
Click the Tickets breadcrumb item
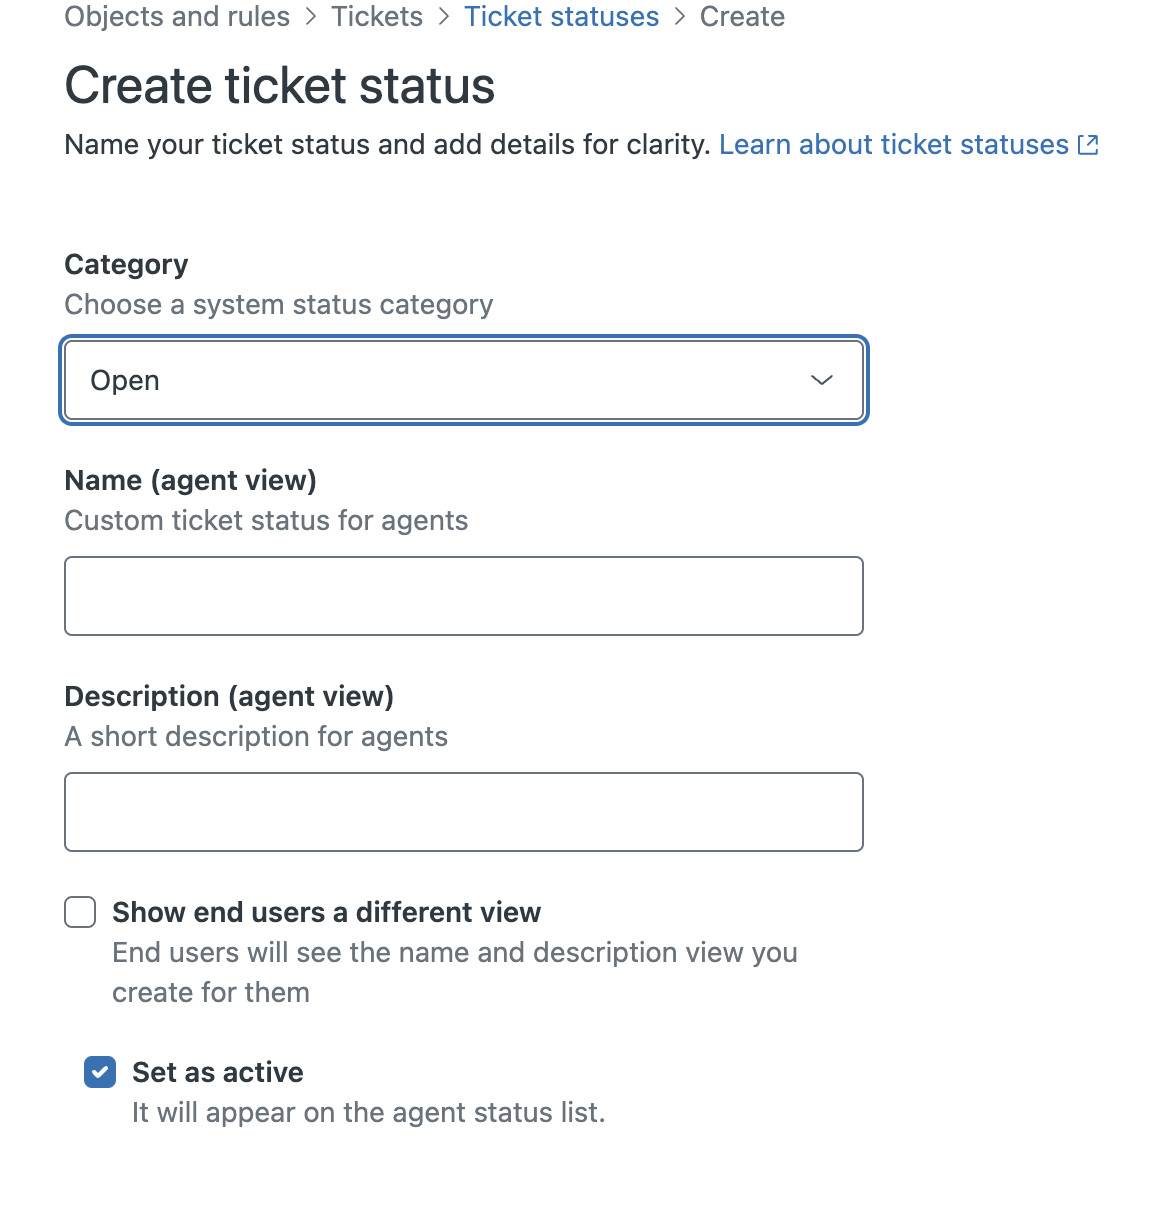click(x=377, y=17)
